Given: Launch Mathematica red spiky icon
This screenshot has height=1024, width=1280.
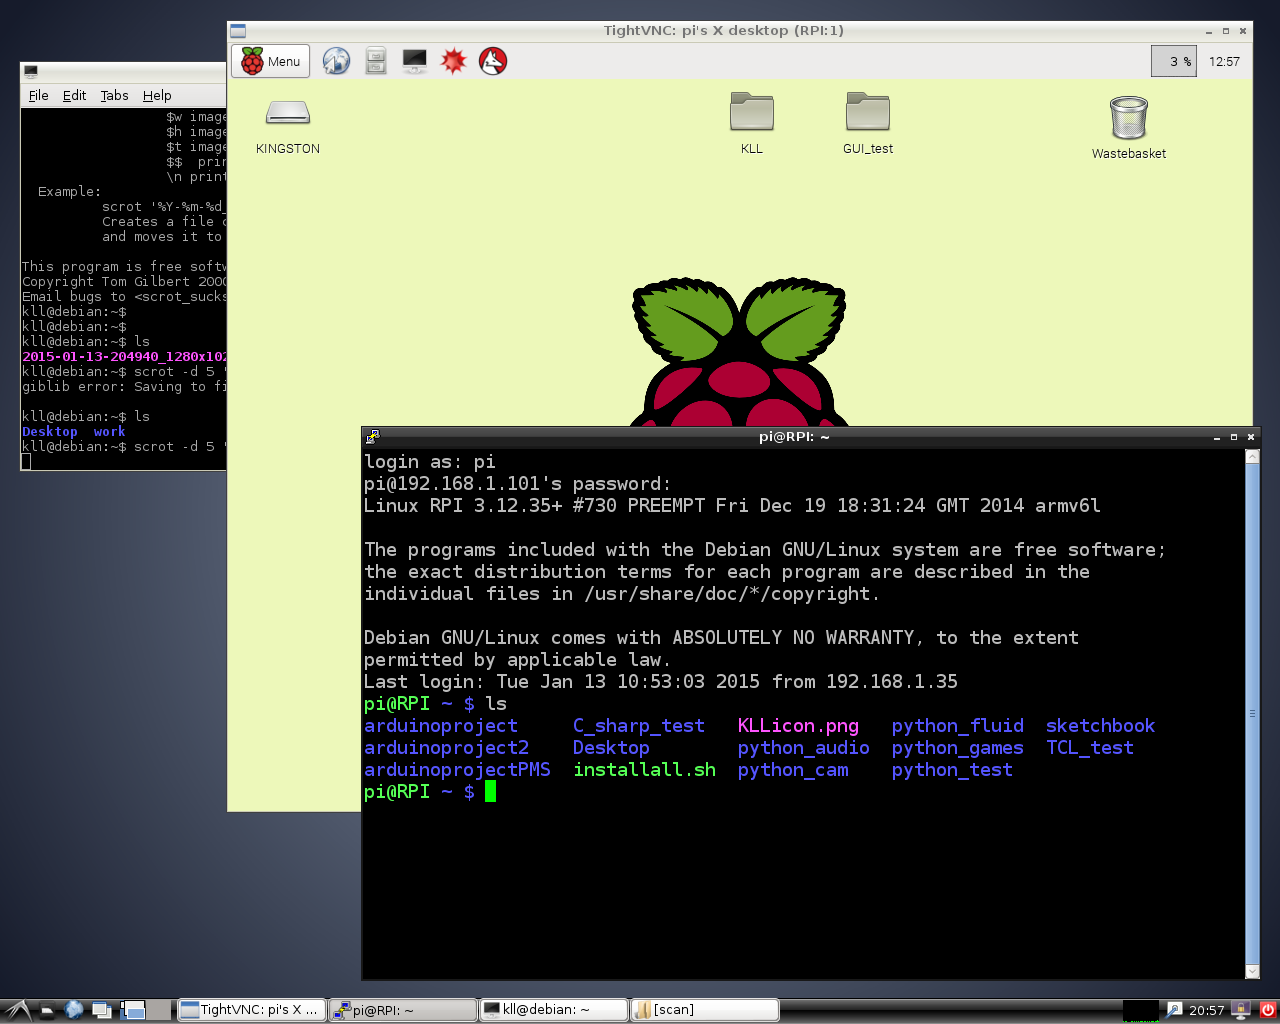Looking at the screenshot, I should (454, 61).
